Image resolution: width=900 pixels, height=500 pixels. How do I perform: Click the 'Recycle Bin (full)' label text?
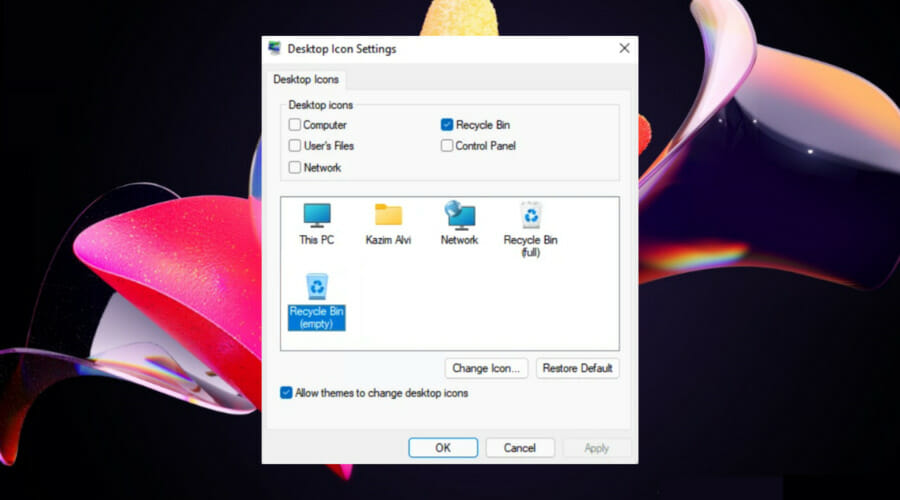[x=530, y=246]
